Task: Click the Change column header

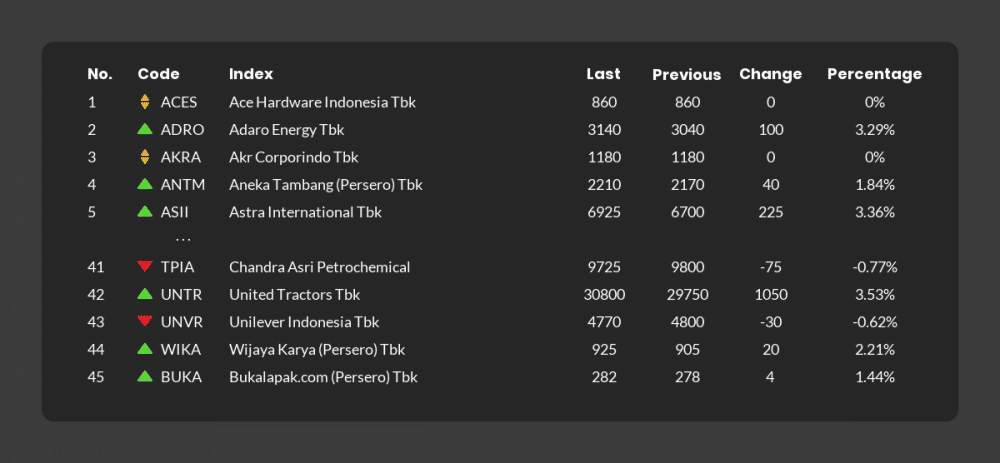Action: pos(770,74)
